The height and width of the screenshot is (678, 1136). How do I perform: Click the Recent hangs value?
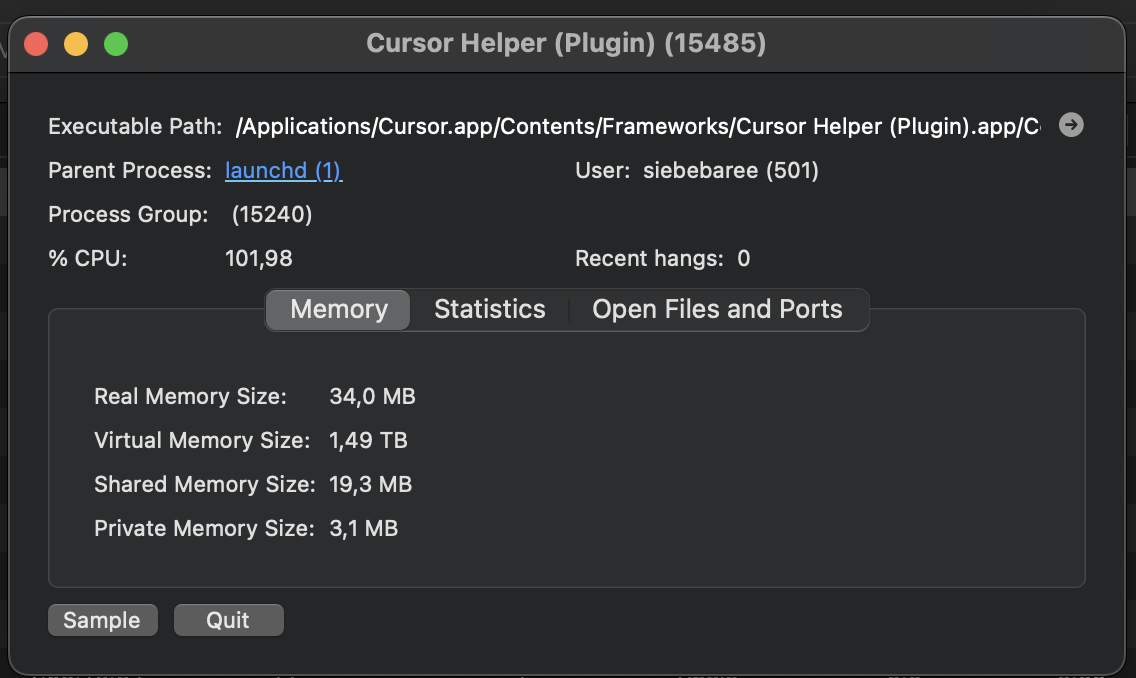(x=744, y=258)
